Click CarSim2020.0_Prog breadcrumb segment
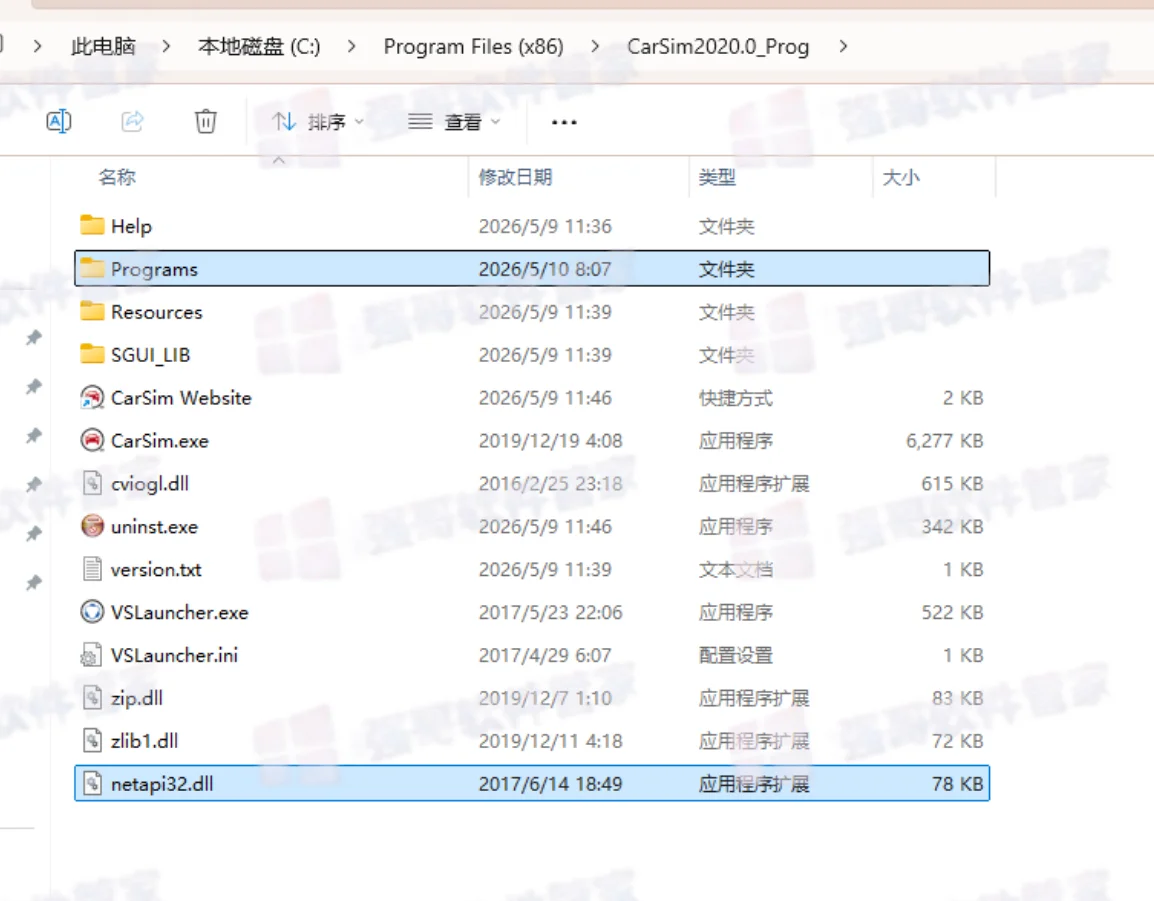 click(718, 46)
